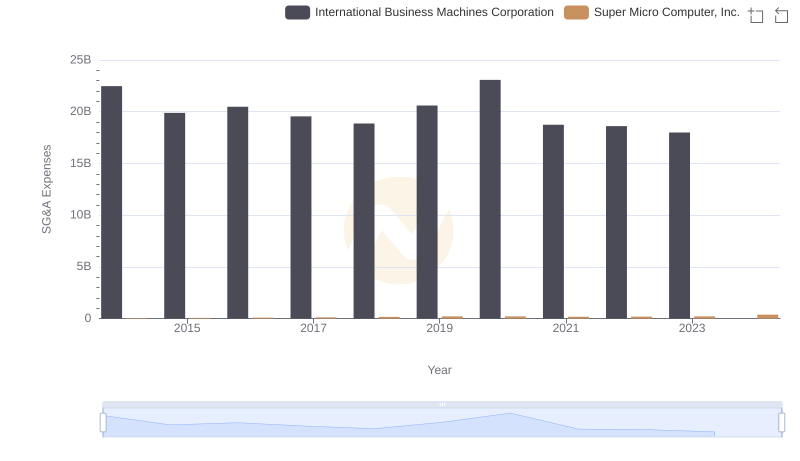Toggle International Business Machines Corporation legend series

pos(419,12)
